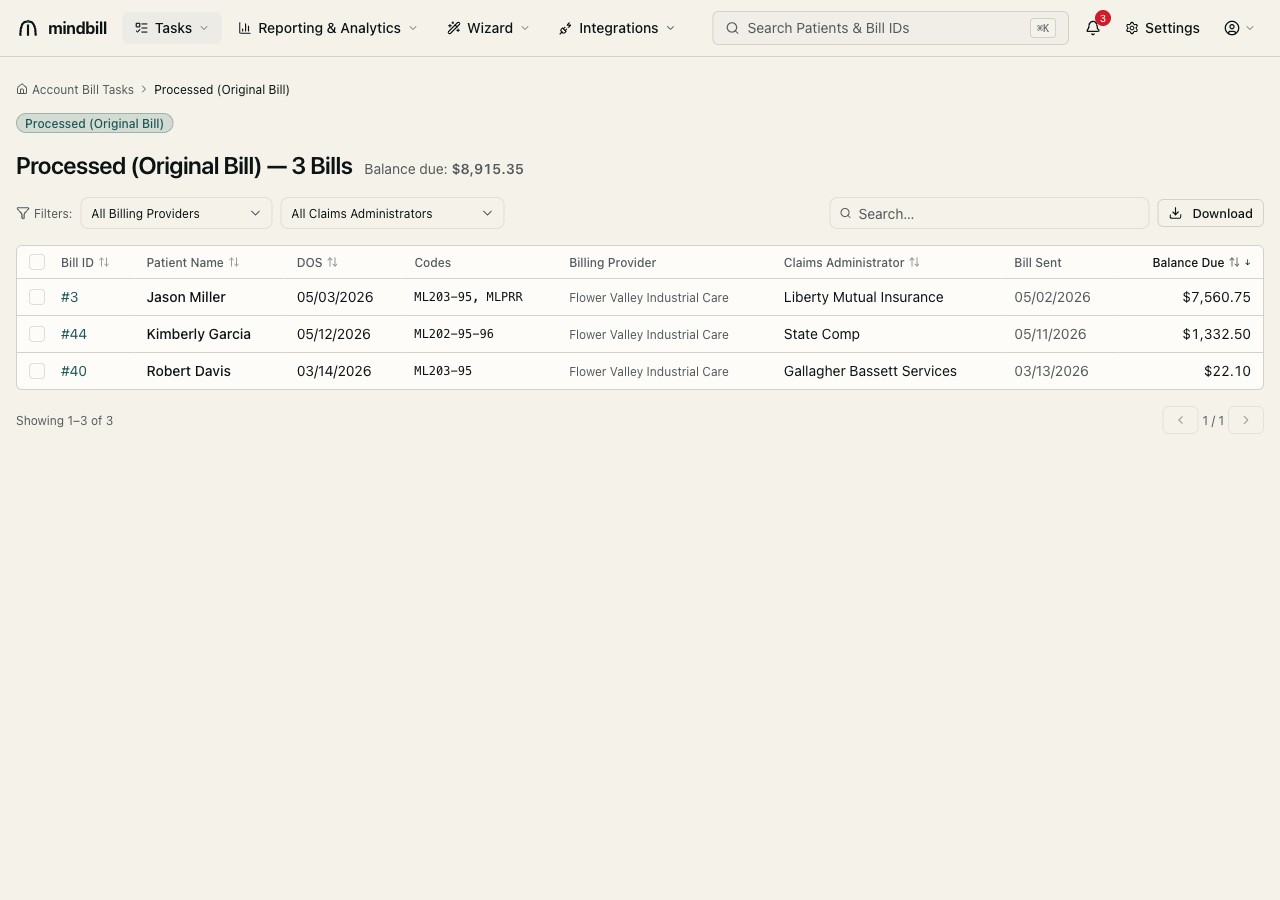This screenshot has height=900, width=1280.
Task: Open the notifications bell
Action: point(1093,28)
